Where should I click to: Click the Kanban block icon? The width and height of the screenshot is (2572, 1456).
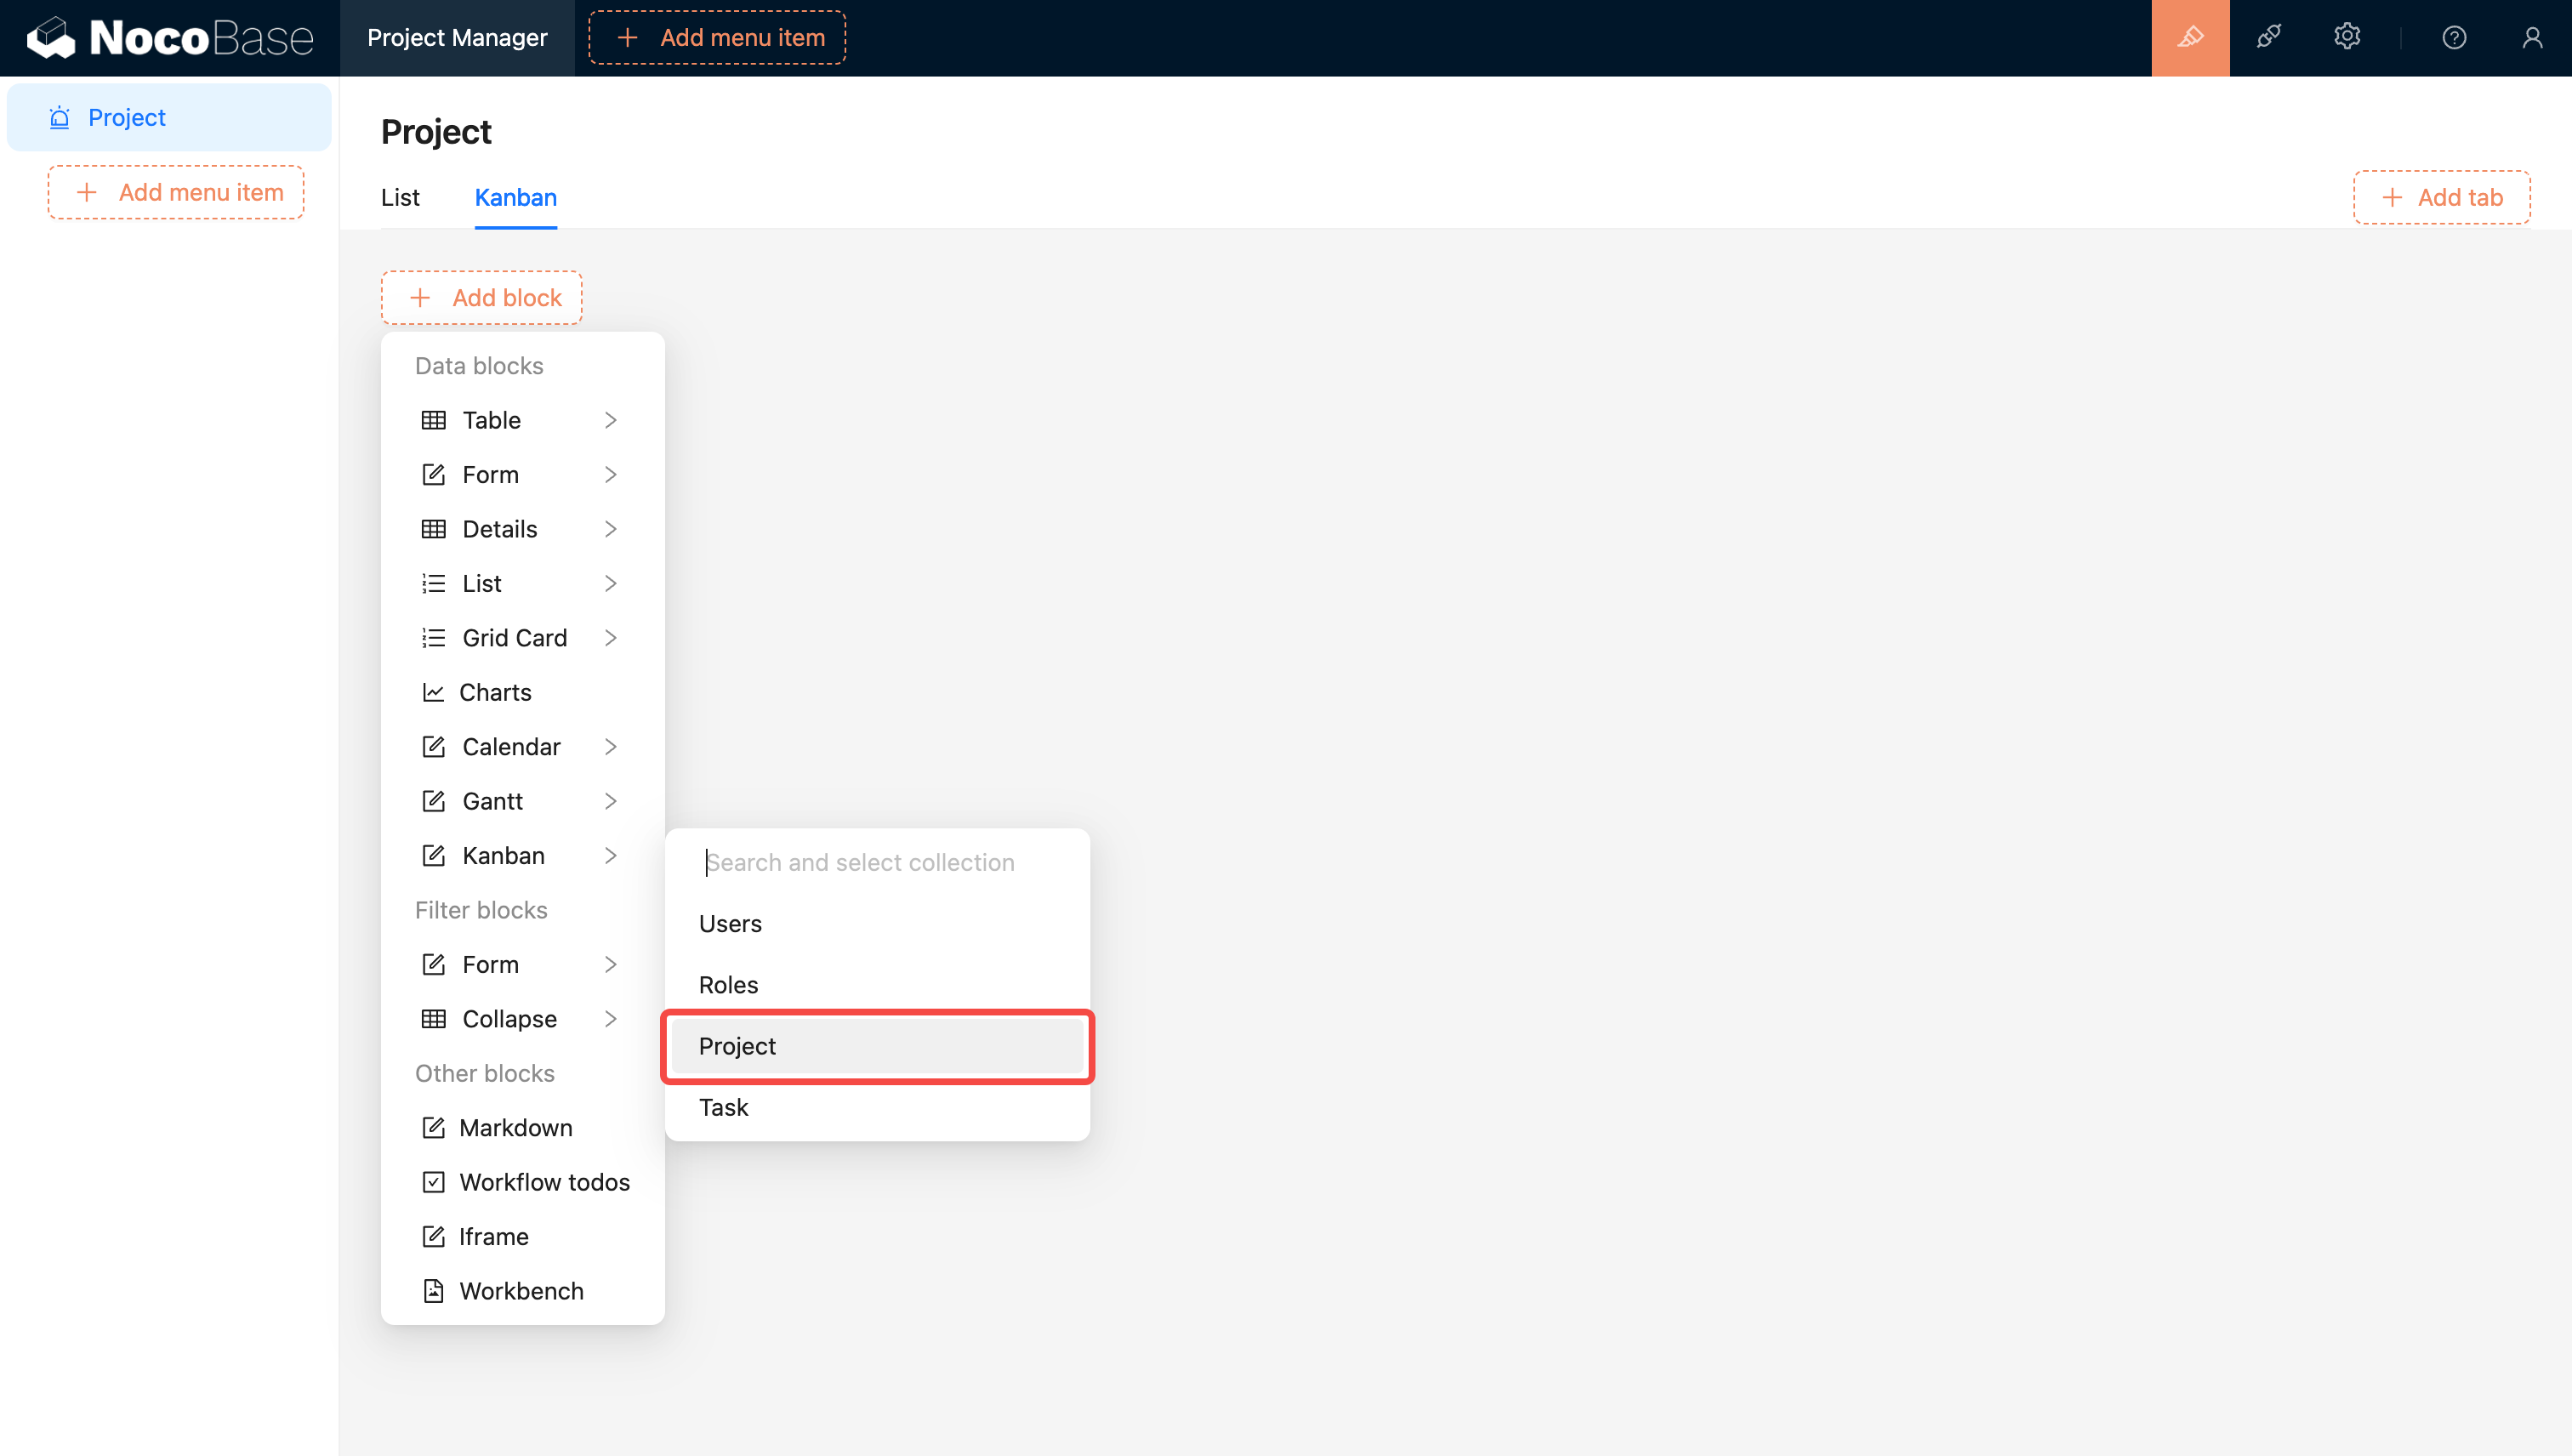[433, 855]
